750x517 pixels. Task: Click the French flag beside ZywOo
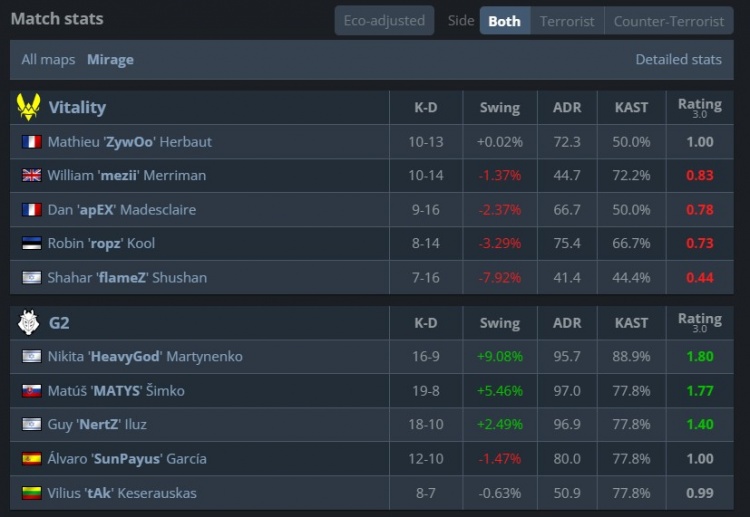pyautogui.click(x=31, y=142)
